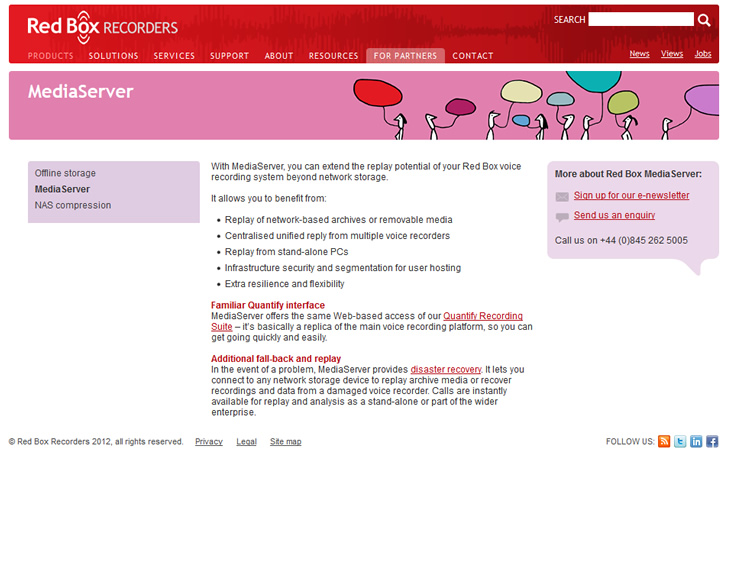
Task: Click Send us an enquiry link
Action: pos(614,215)
